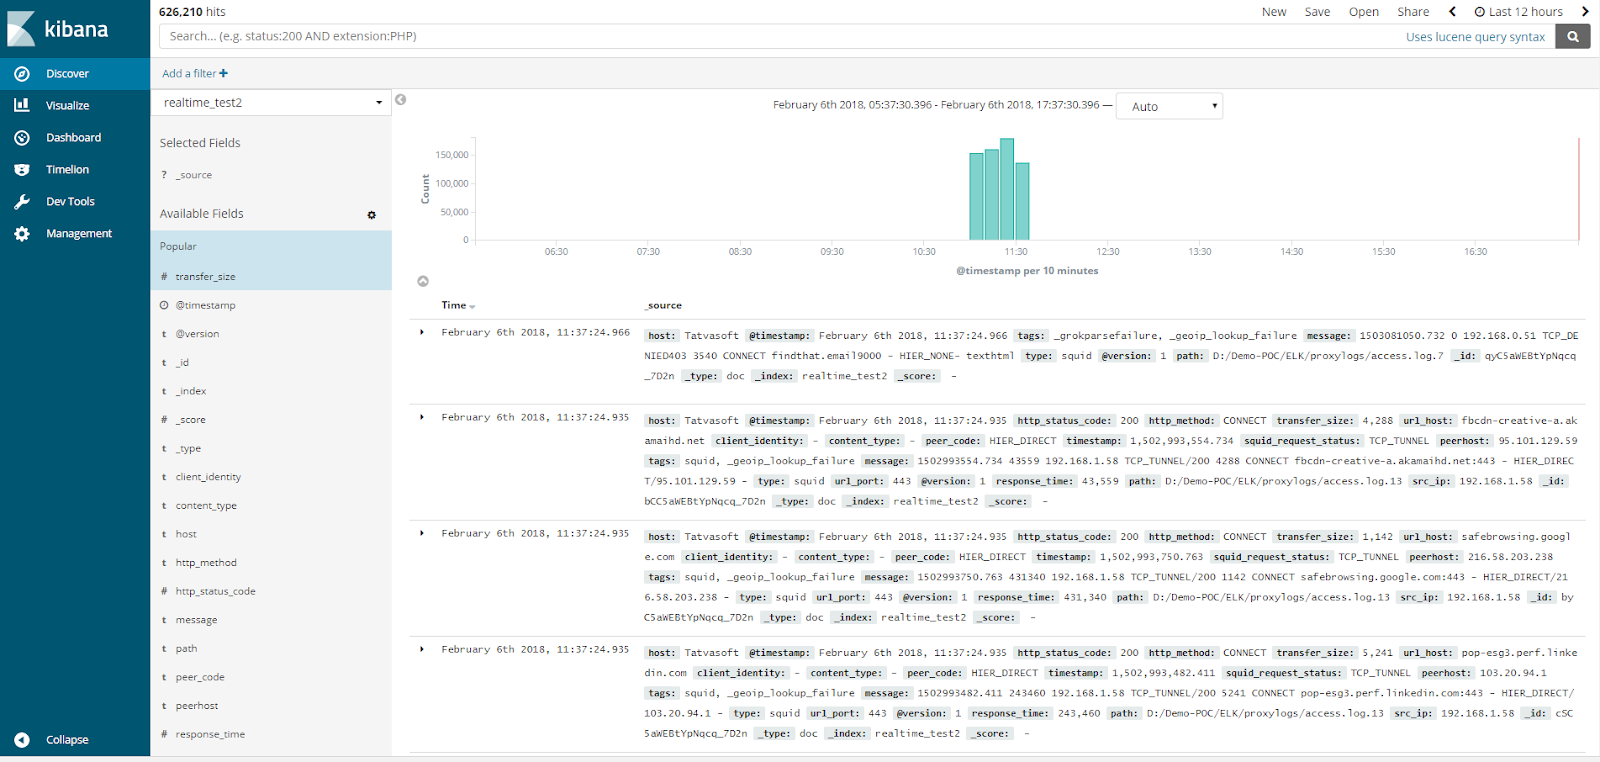Expand the document row with transfer_size 4,288
1600x762 pixels.
click(422, 417)
